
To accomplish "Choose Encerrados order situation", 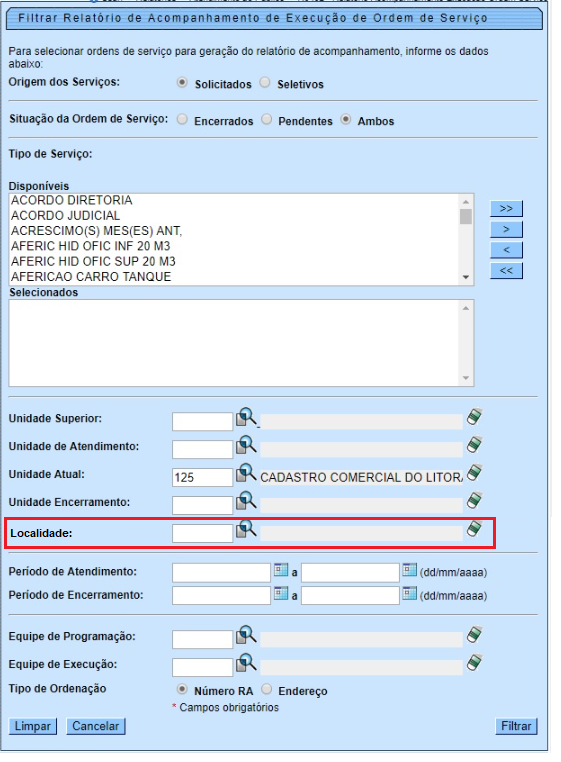I will [182, 119].
